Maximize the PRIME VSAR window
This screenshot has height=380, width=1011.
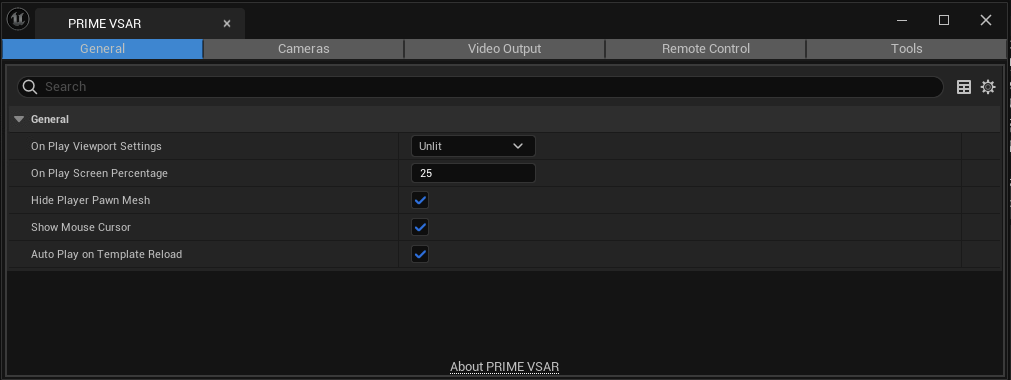(x=944, y=20)
